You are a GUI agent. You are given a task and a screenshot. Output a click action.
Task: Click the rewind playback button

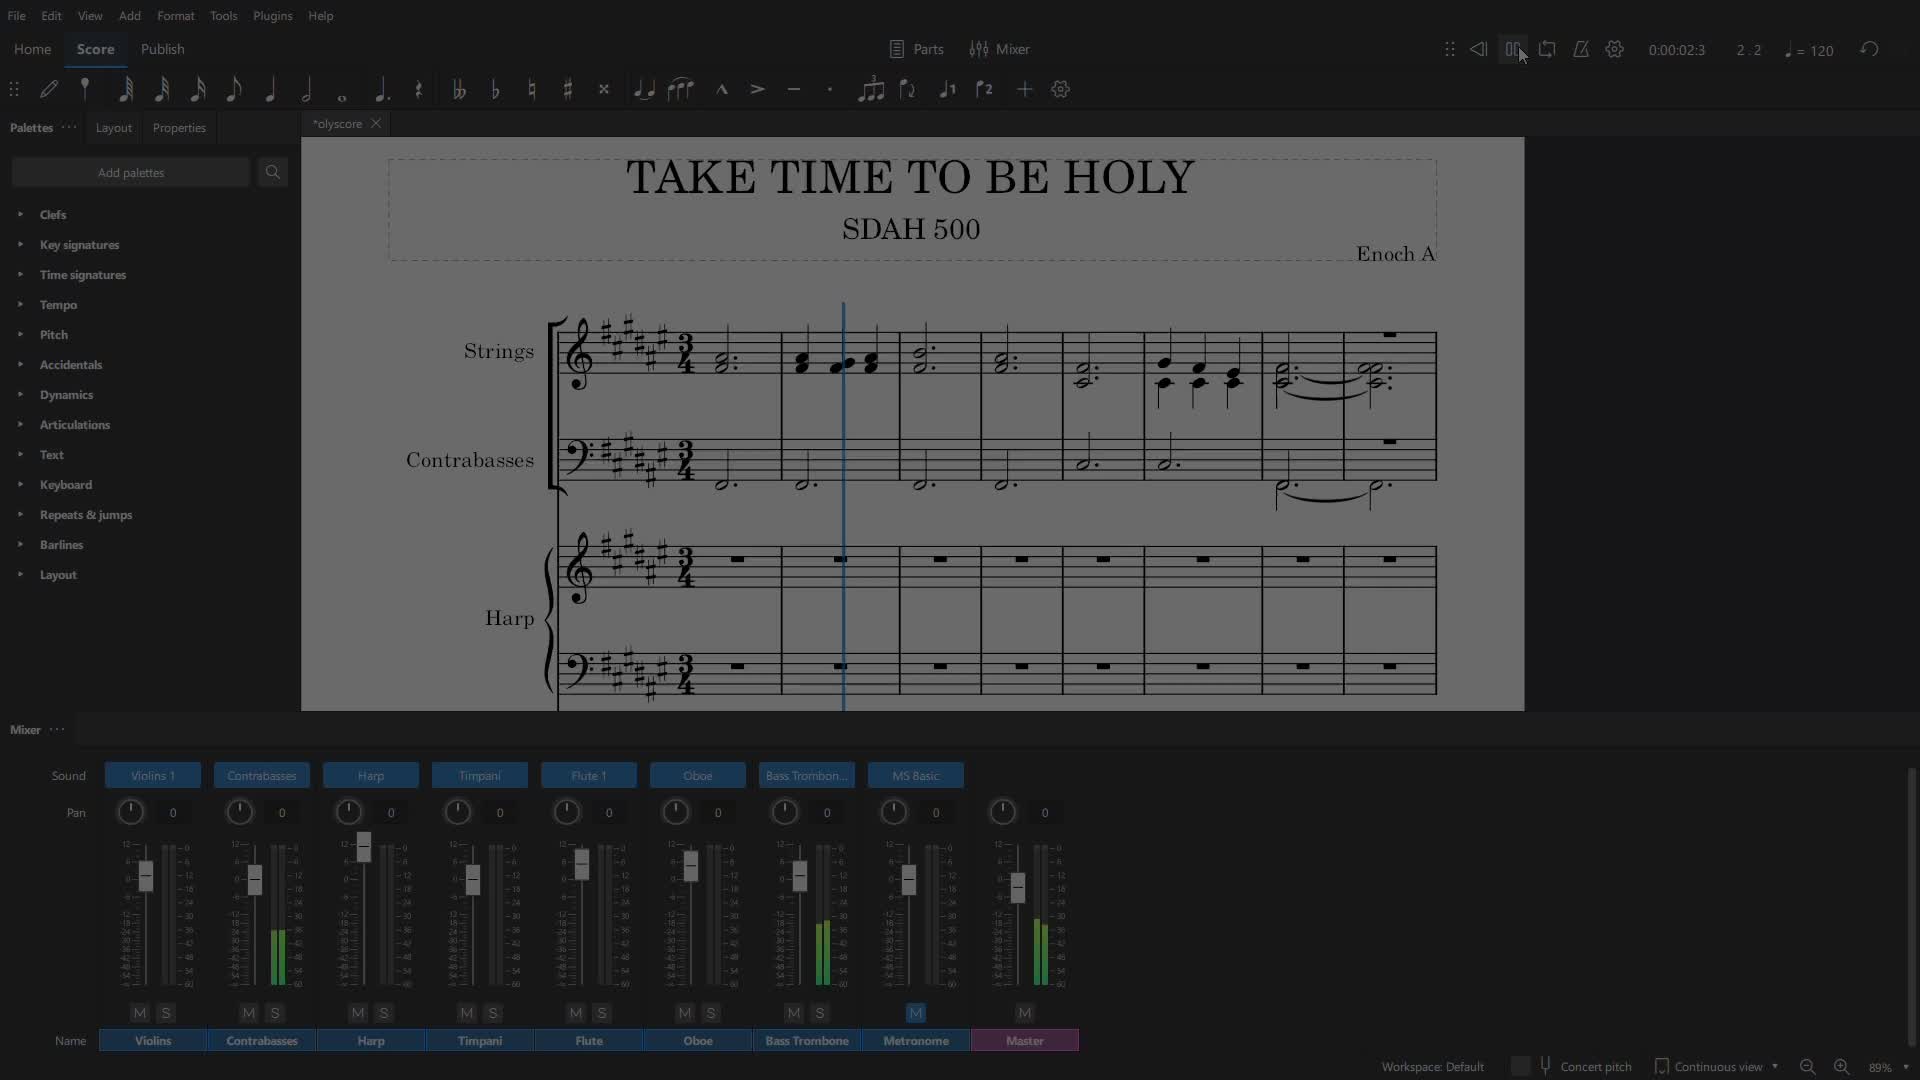[1478, 49]
